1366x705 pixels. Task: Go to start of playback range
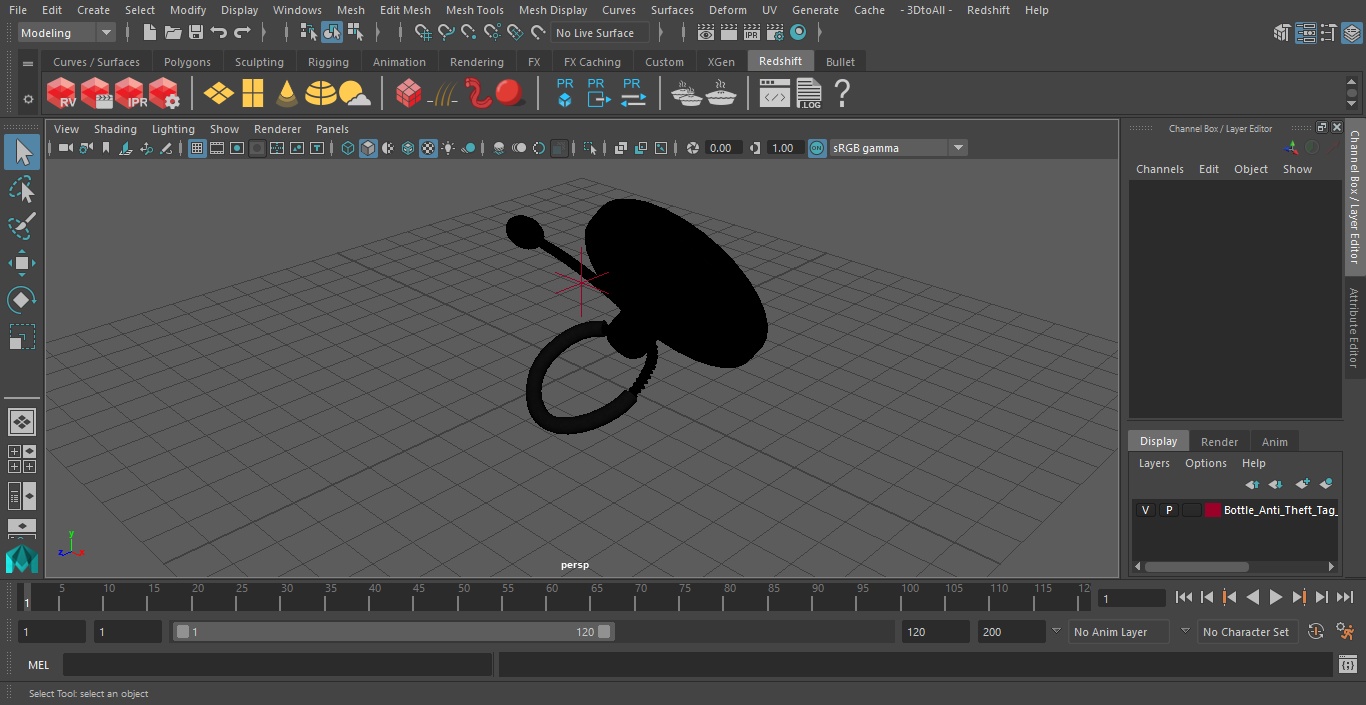(1184, 597)
